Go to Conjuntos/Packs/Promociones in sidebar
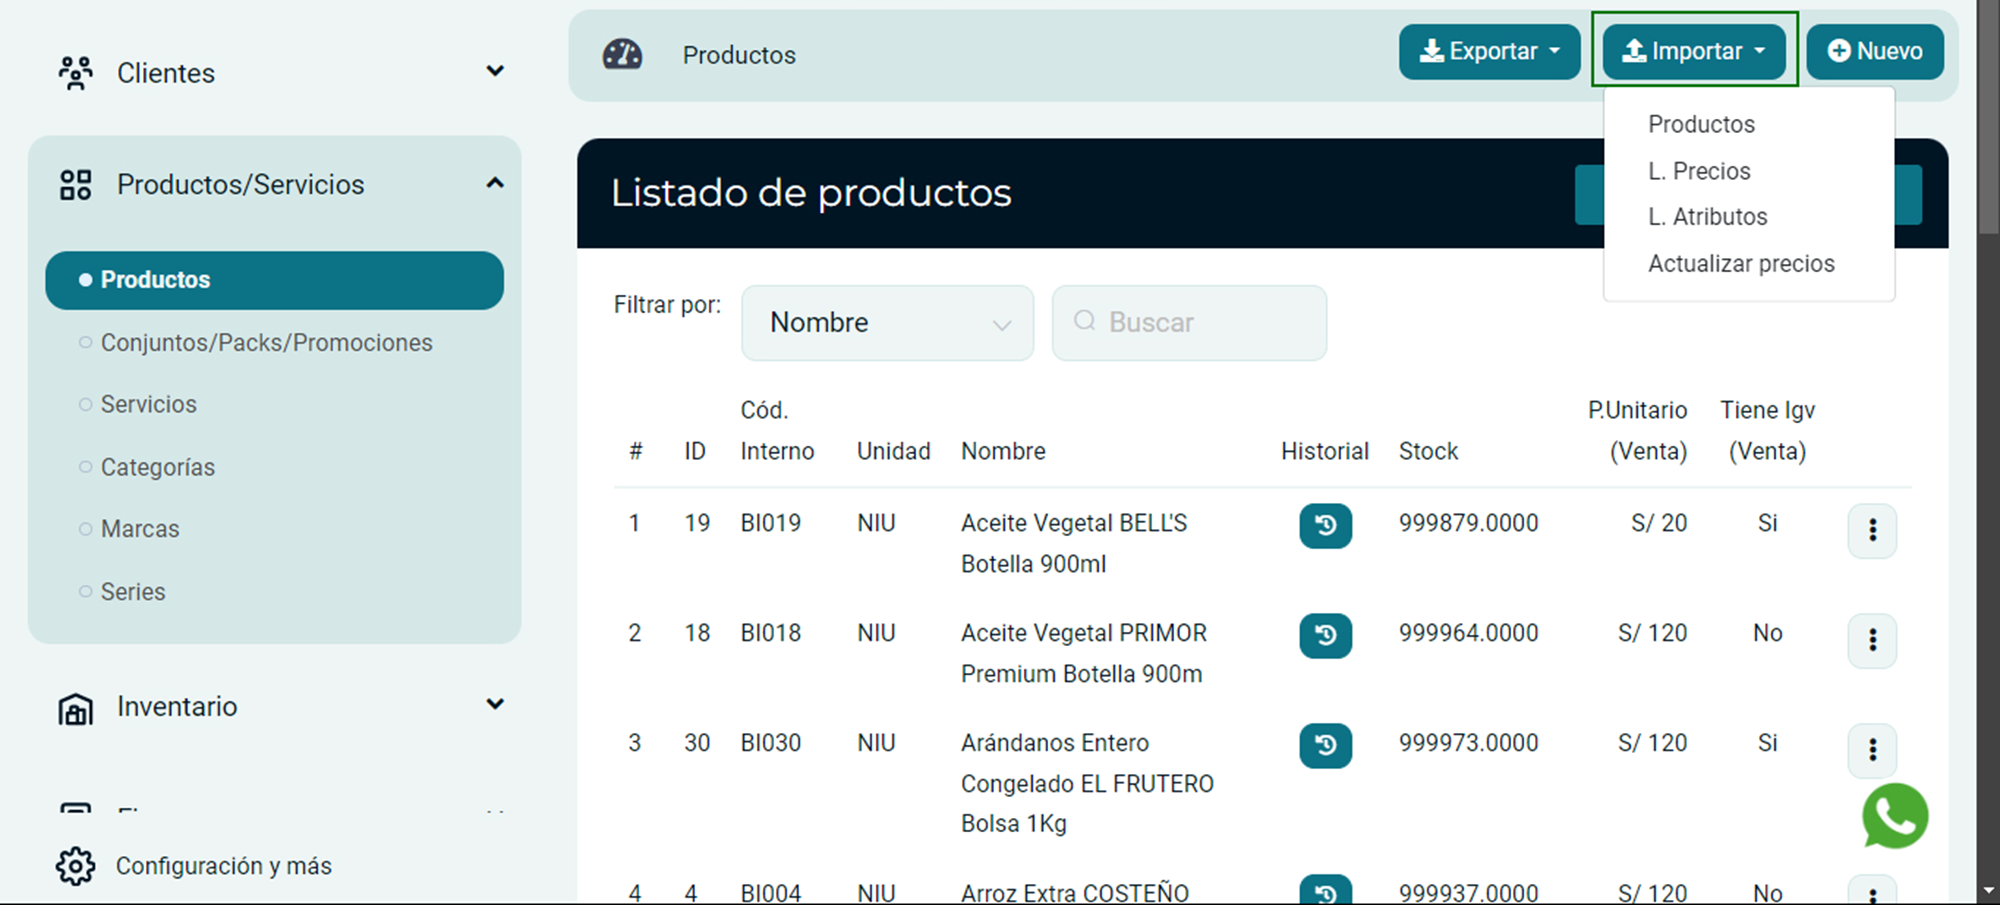 tap(266, 343)
